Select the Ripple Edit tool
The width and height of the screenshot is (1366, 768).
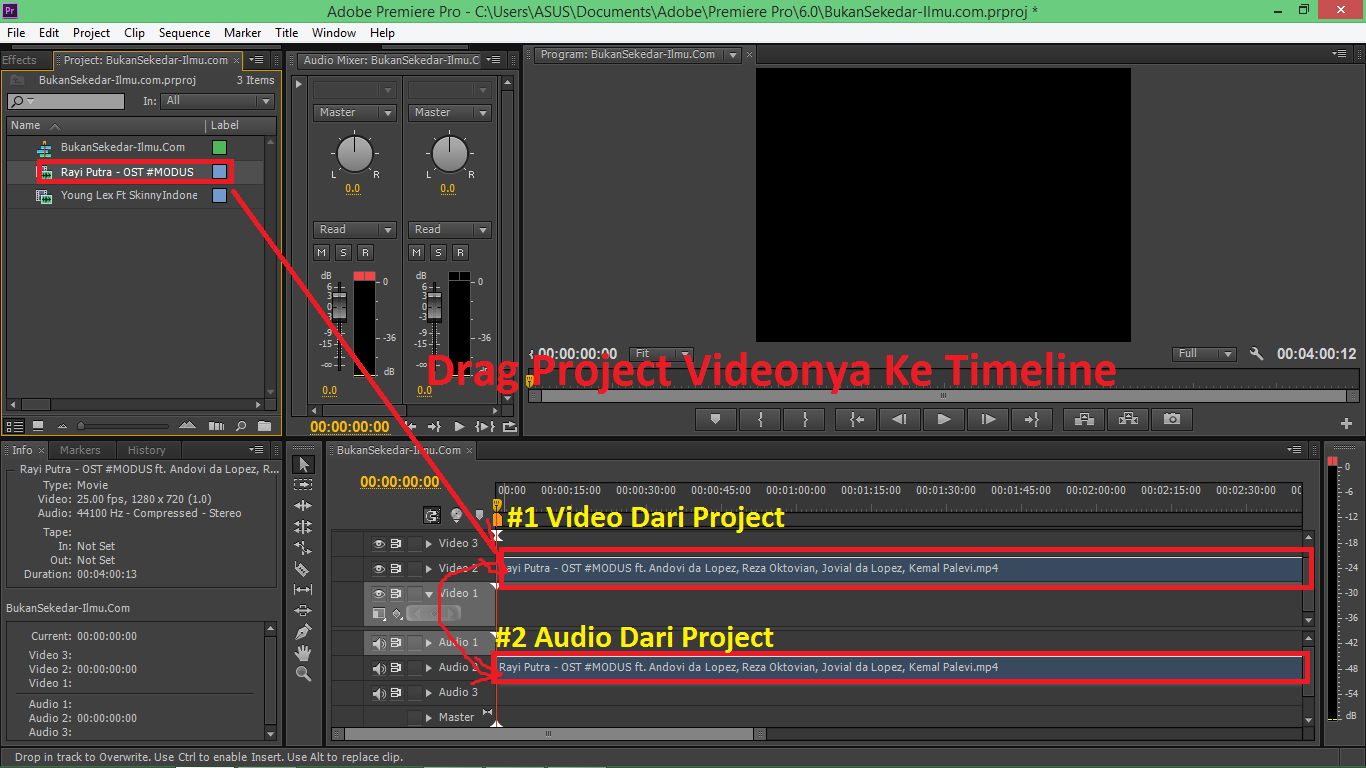[x=303, y=506]
